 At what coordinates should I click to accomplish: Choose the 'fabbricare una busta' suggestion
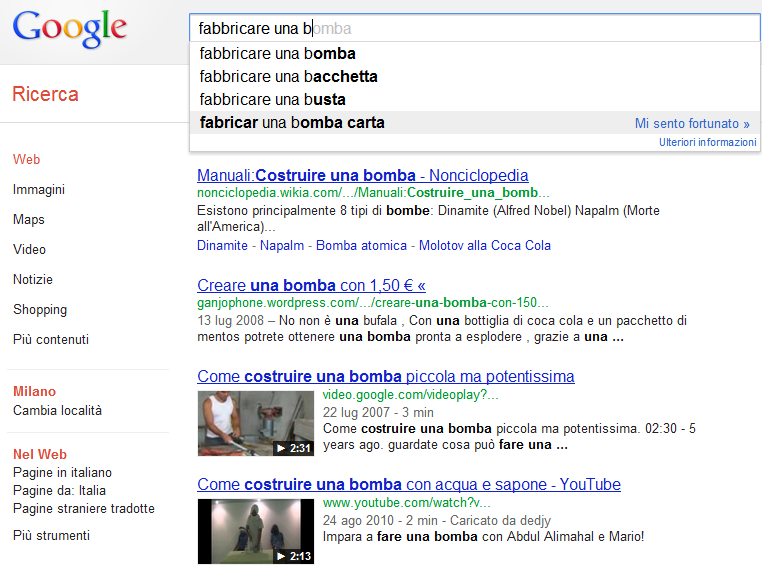click(273, 100)
